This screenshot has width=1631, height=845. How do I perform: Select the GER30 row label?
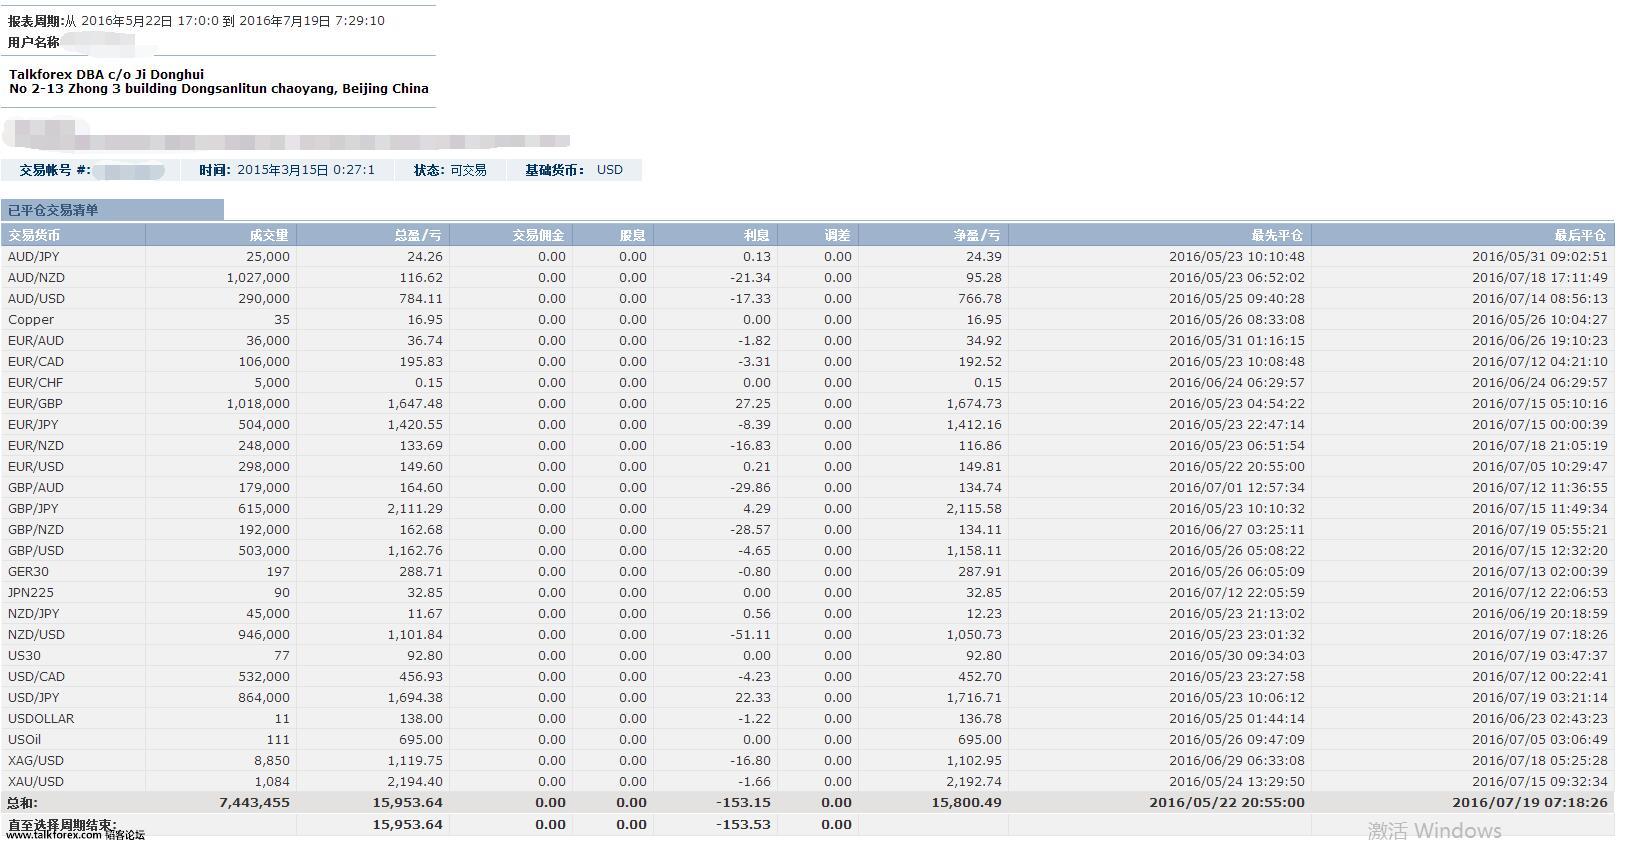28,572
